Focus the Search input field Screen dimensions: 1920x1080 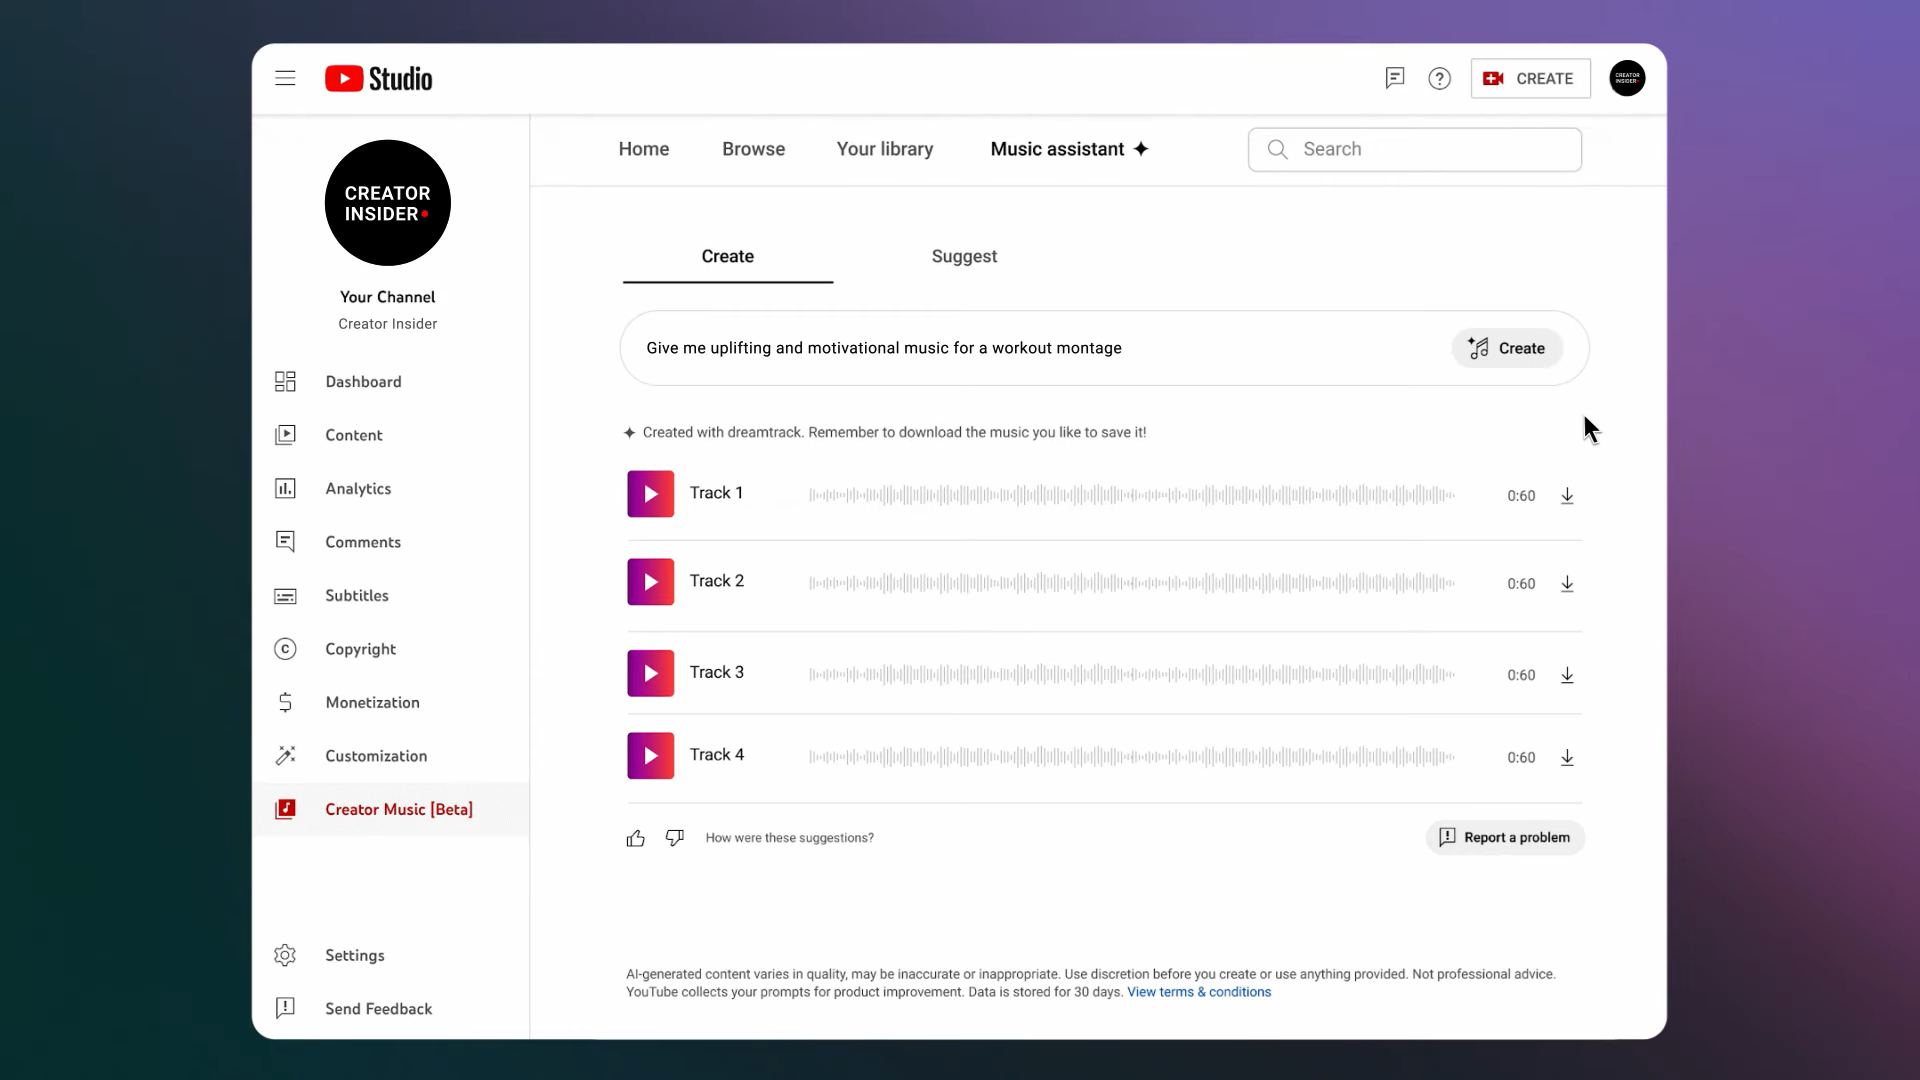[x=1430, y=149]
